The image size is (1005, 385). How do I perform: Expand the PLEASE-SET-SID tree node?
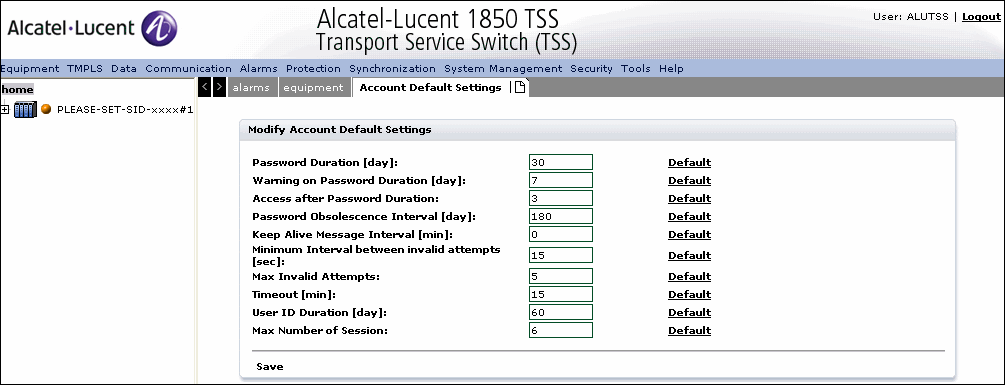coord(5,110)
